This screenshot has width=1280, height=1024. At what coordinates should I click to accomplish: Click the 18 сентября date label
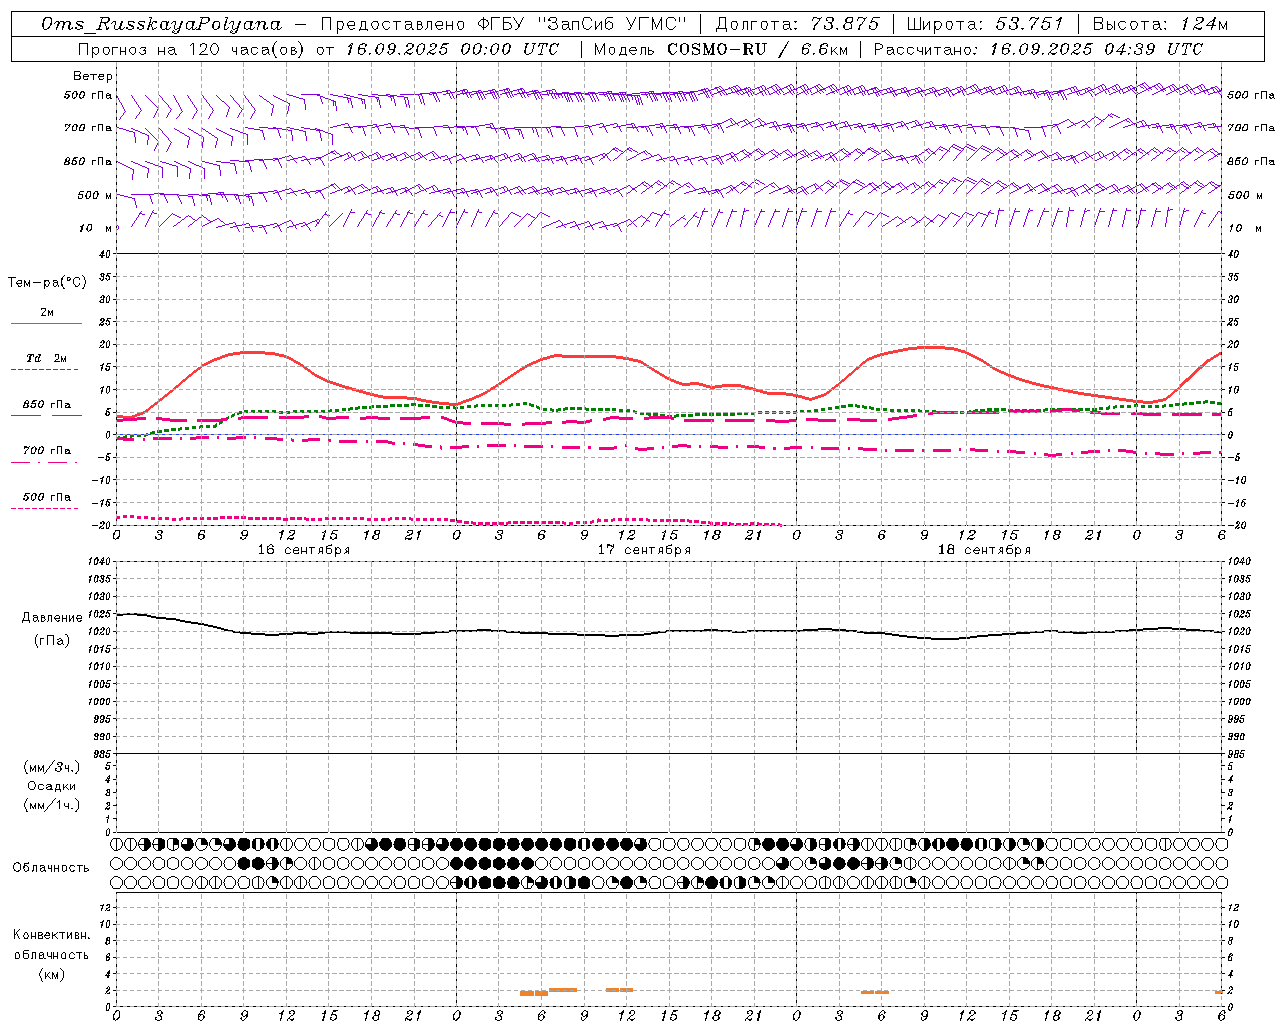pyautogui.click(x=984, y=550)
